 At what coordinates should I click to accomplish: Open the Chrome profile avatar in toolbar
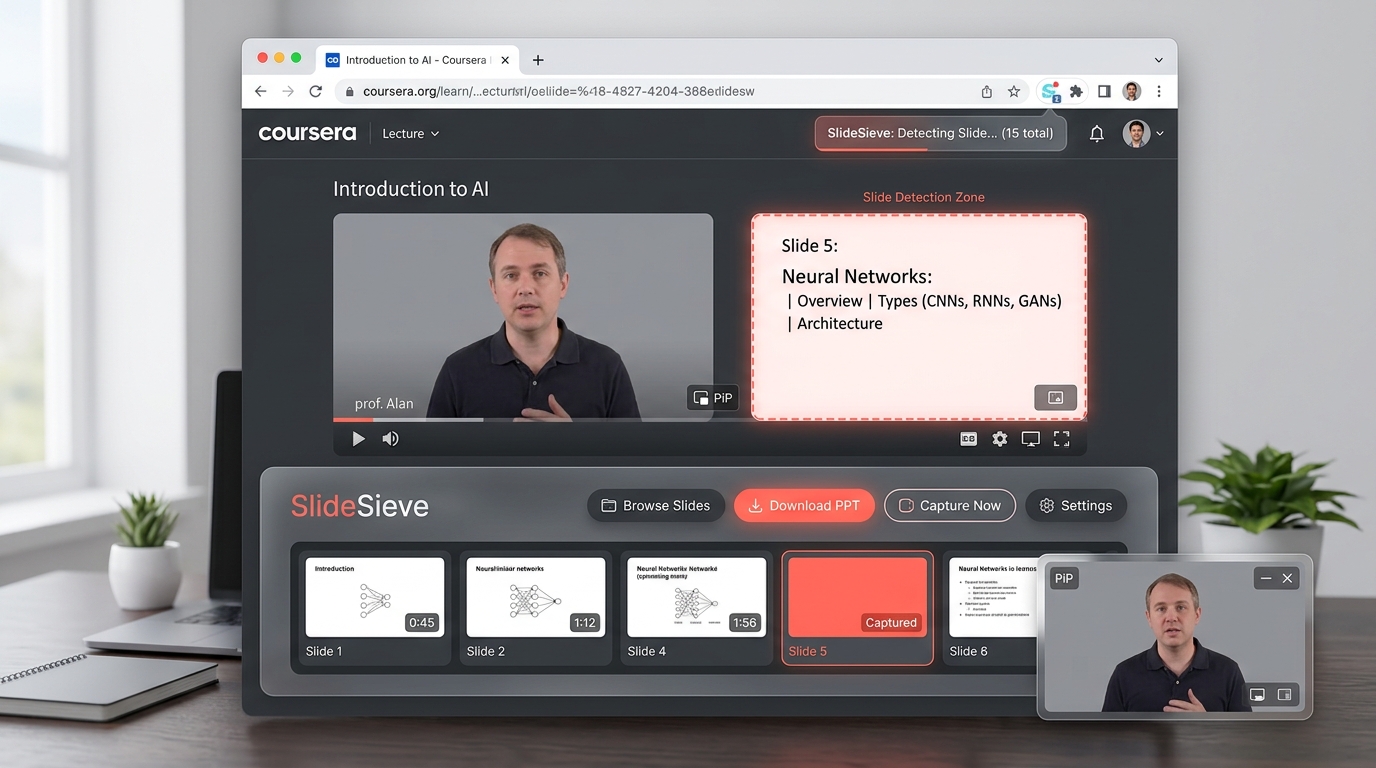(x=1132, y=91)
